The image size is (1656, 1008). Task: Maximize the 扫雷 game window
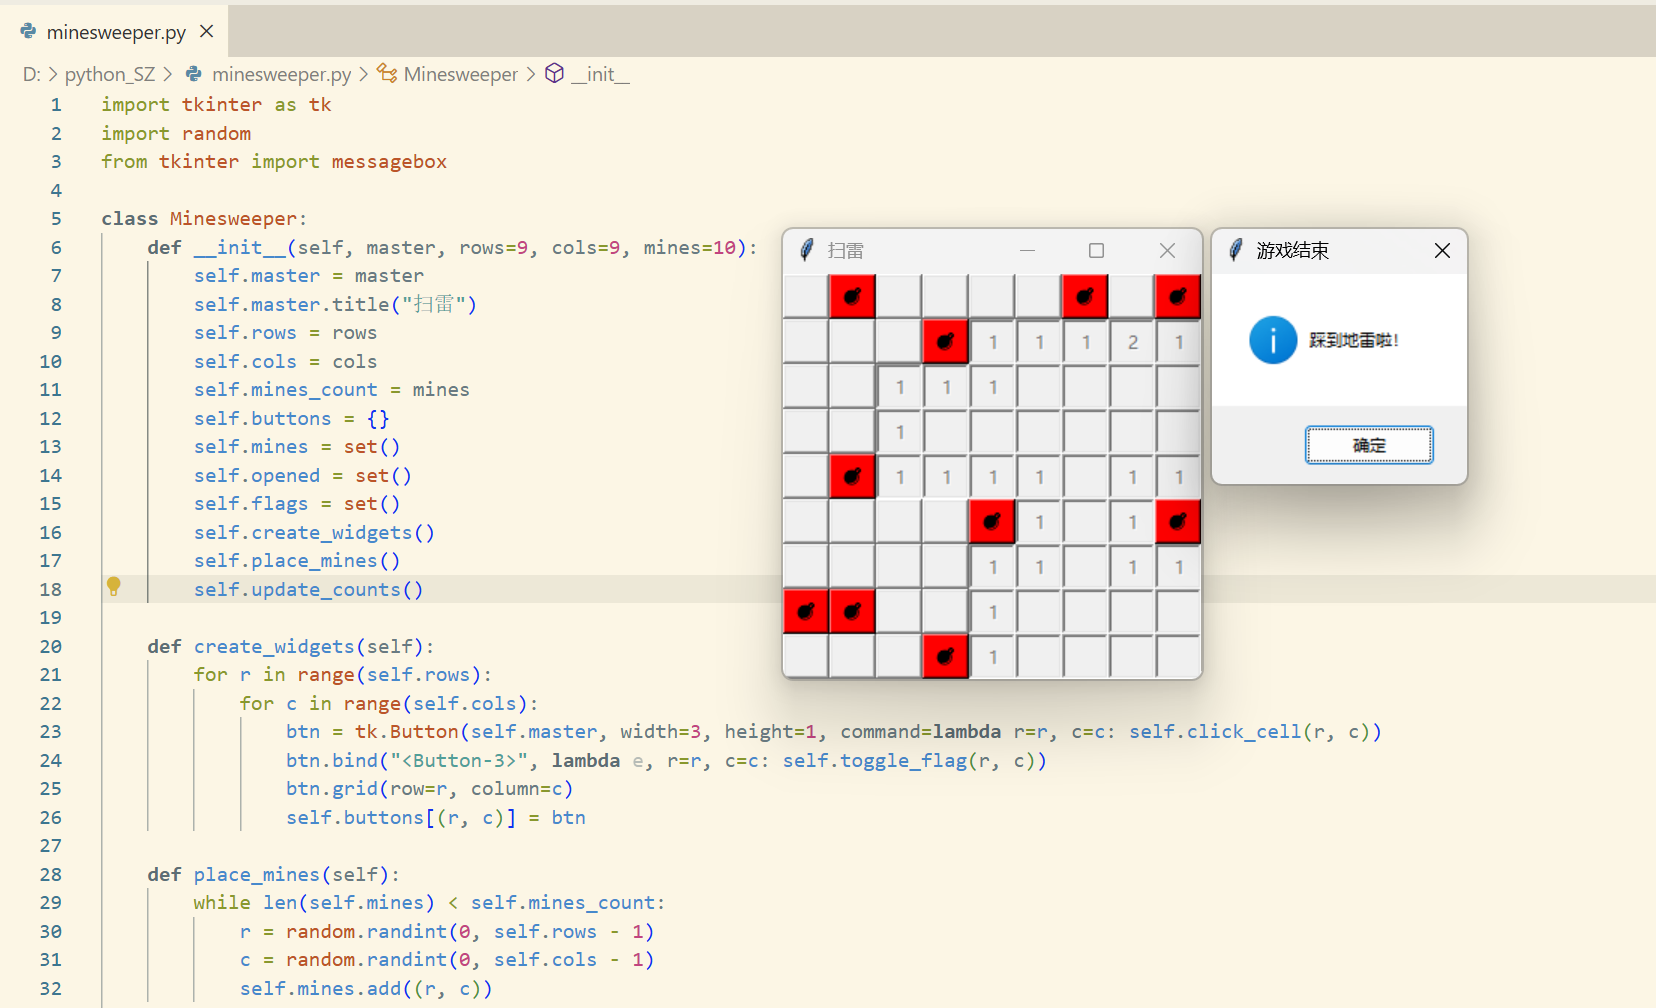tap(1096, 251)
